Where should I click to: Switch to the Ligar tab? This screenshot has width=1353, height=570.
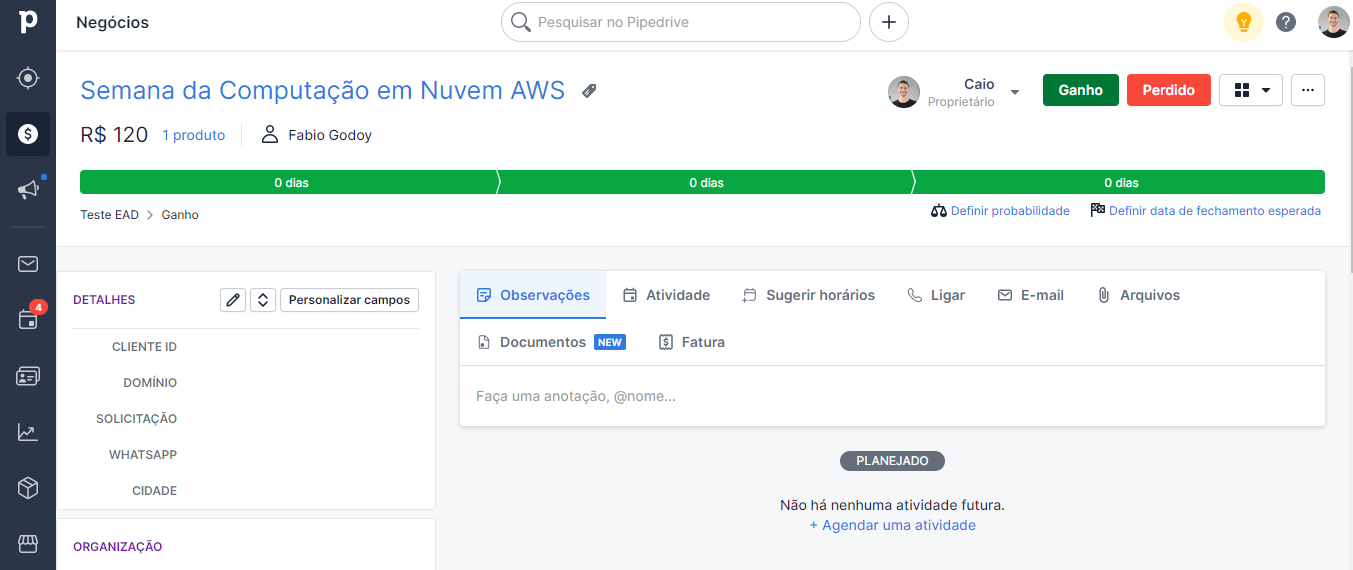pos(936,295)
